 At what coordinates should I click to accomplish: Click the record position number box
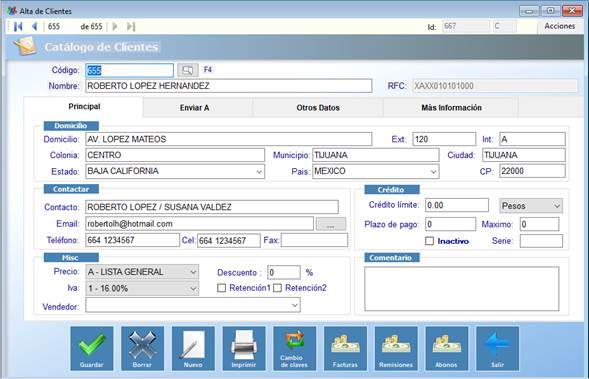pyautogui.click(x=62, y=26)
